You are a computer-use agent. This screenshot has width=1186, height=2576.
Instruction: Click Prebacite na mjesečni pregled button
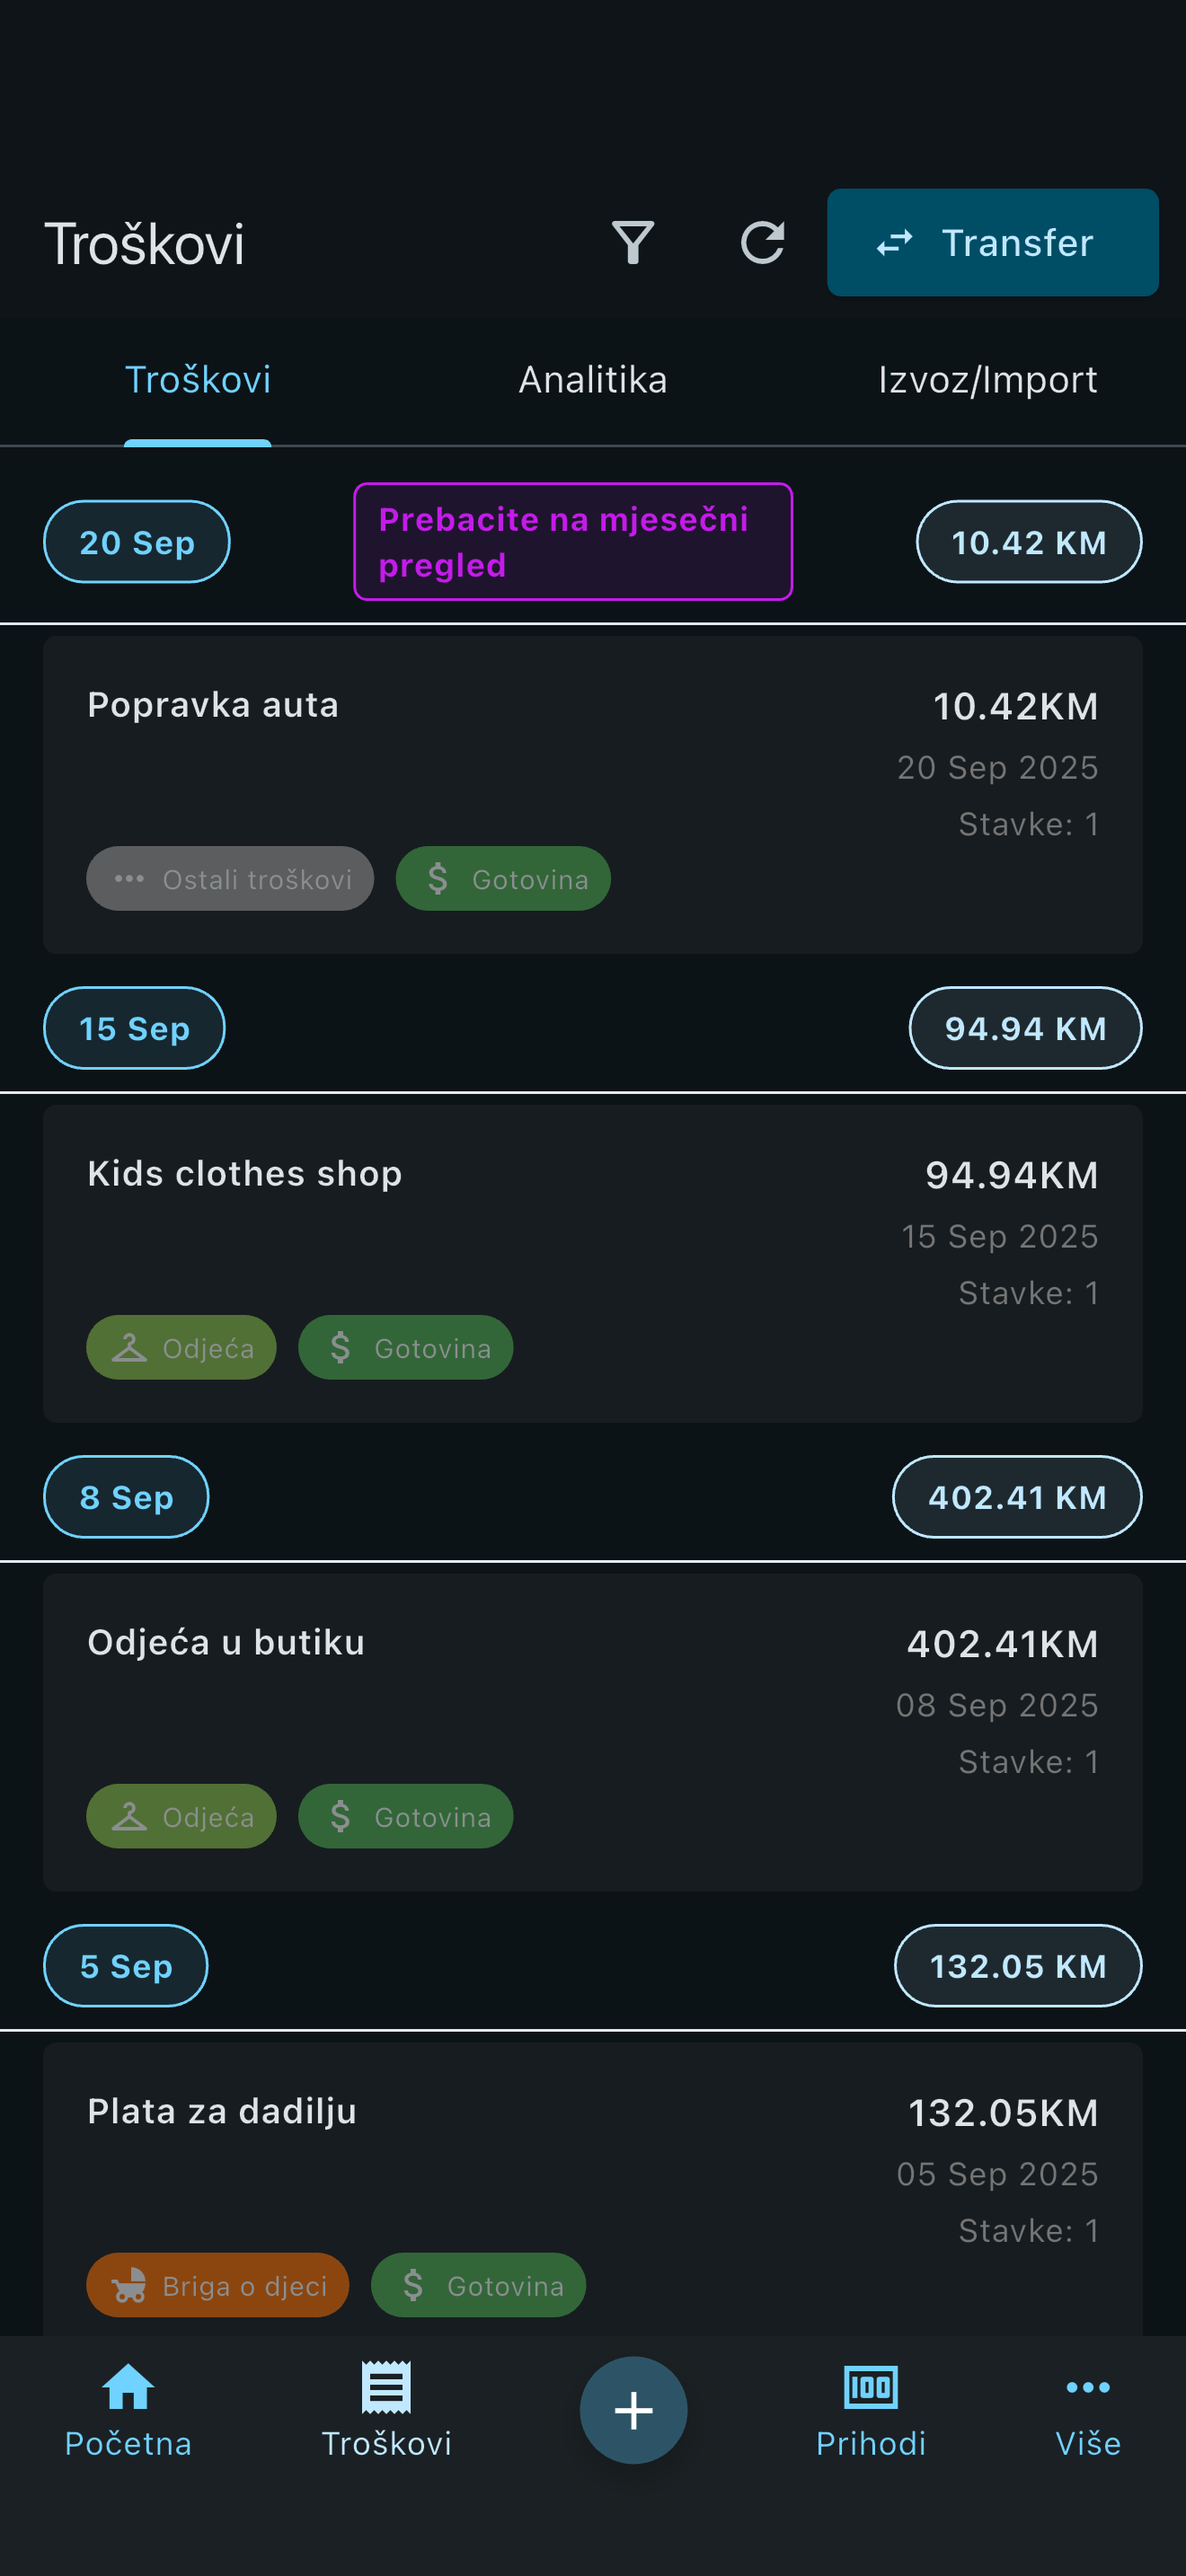click(572, 542)
